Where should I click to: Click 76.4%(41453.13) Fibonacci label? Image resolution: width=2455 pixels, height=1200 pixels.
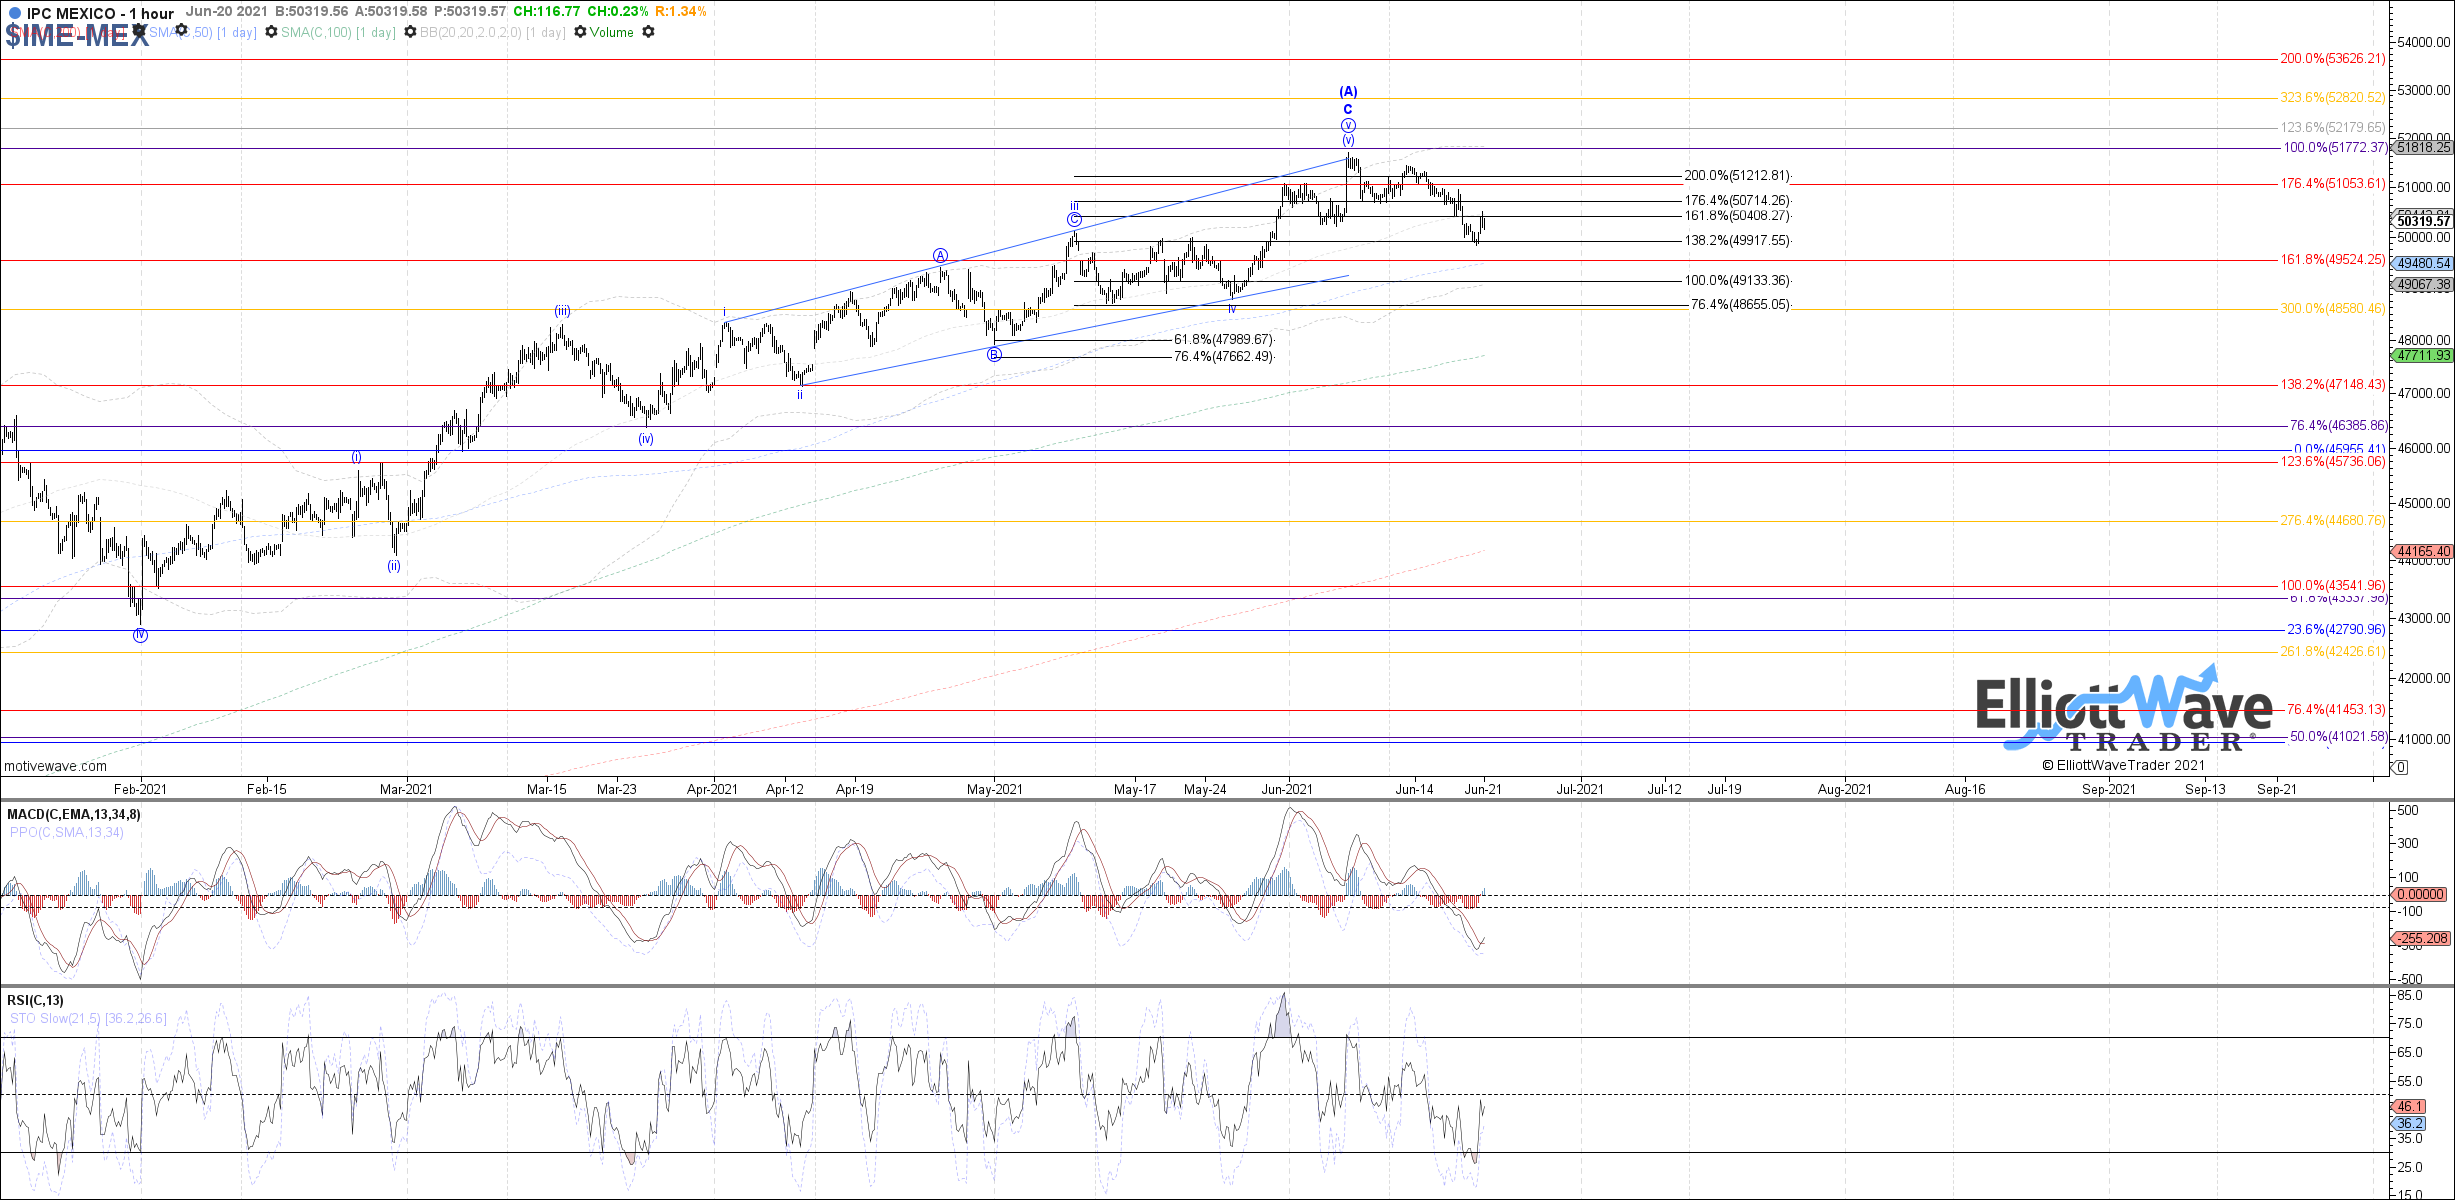2336,709
